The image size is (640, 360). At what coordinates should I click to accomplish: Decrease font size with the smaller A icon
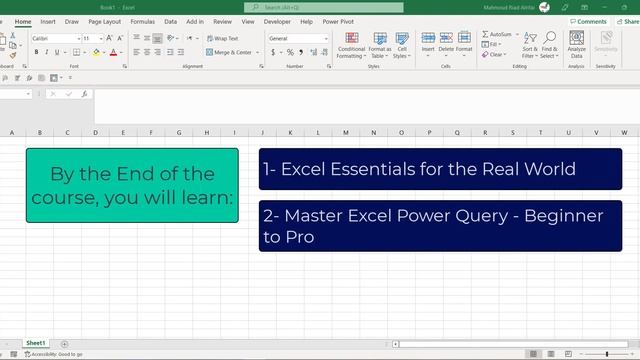click(x=120, y=38)
